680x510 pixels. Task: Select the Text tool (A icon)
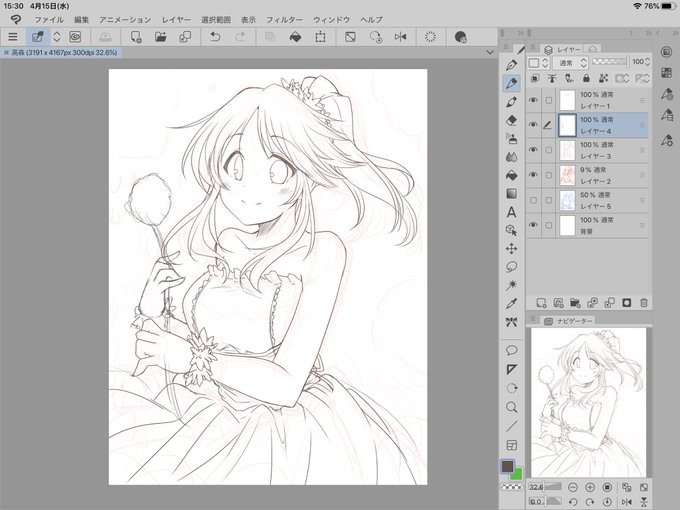(512, 212)
